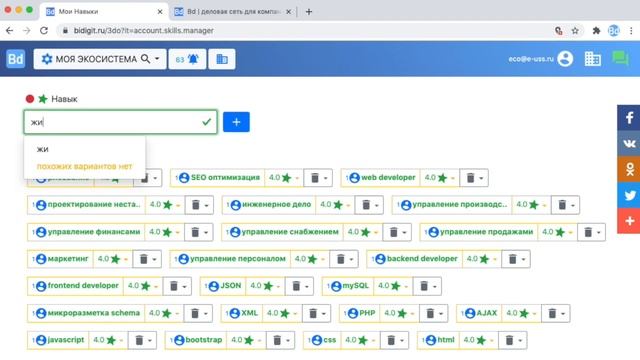
Task: Open rating dropdown for frontend developer
Action: (143, 286)
